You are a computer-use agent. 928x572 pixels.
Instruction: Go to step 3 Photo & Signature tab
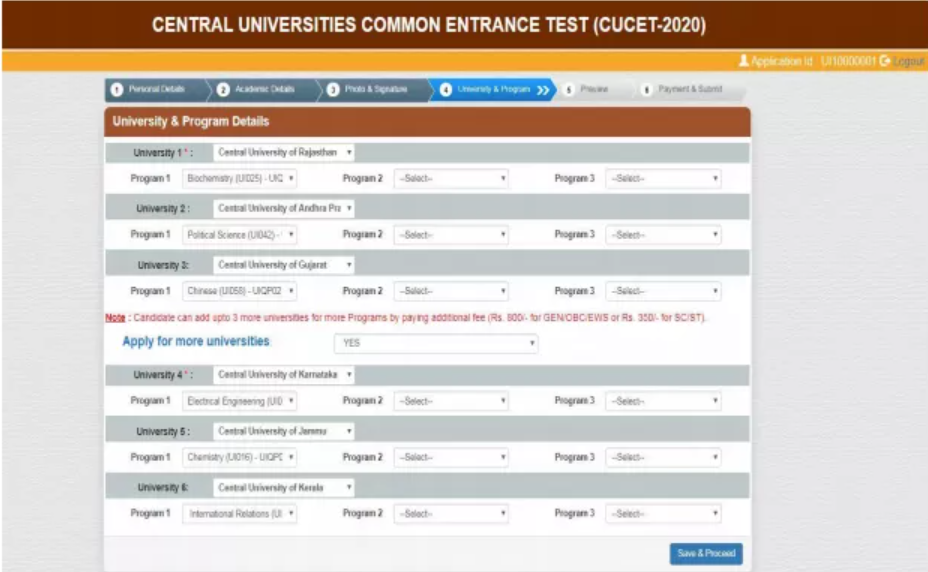375,89
